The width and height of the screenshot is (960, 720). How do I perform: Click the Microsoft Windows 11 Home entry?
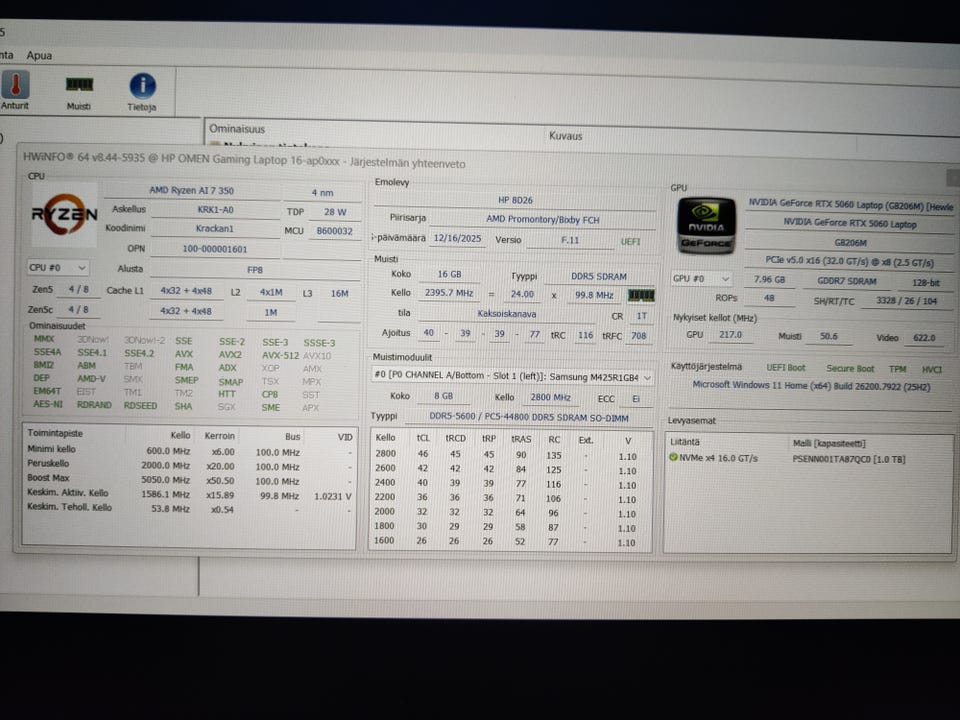pos(811,386)
